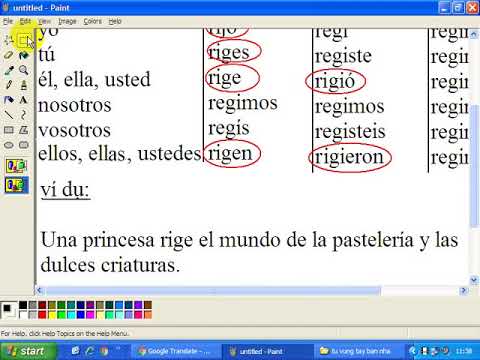
Task: Pick the Fill With Color bucket tool
Action: tap(23, 55)
